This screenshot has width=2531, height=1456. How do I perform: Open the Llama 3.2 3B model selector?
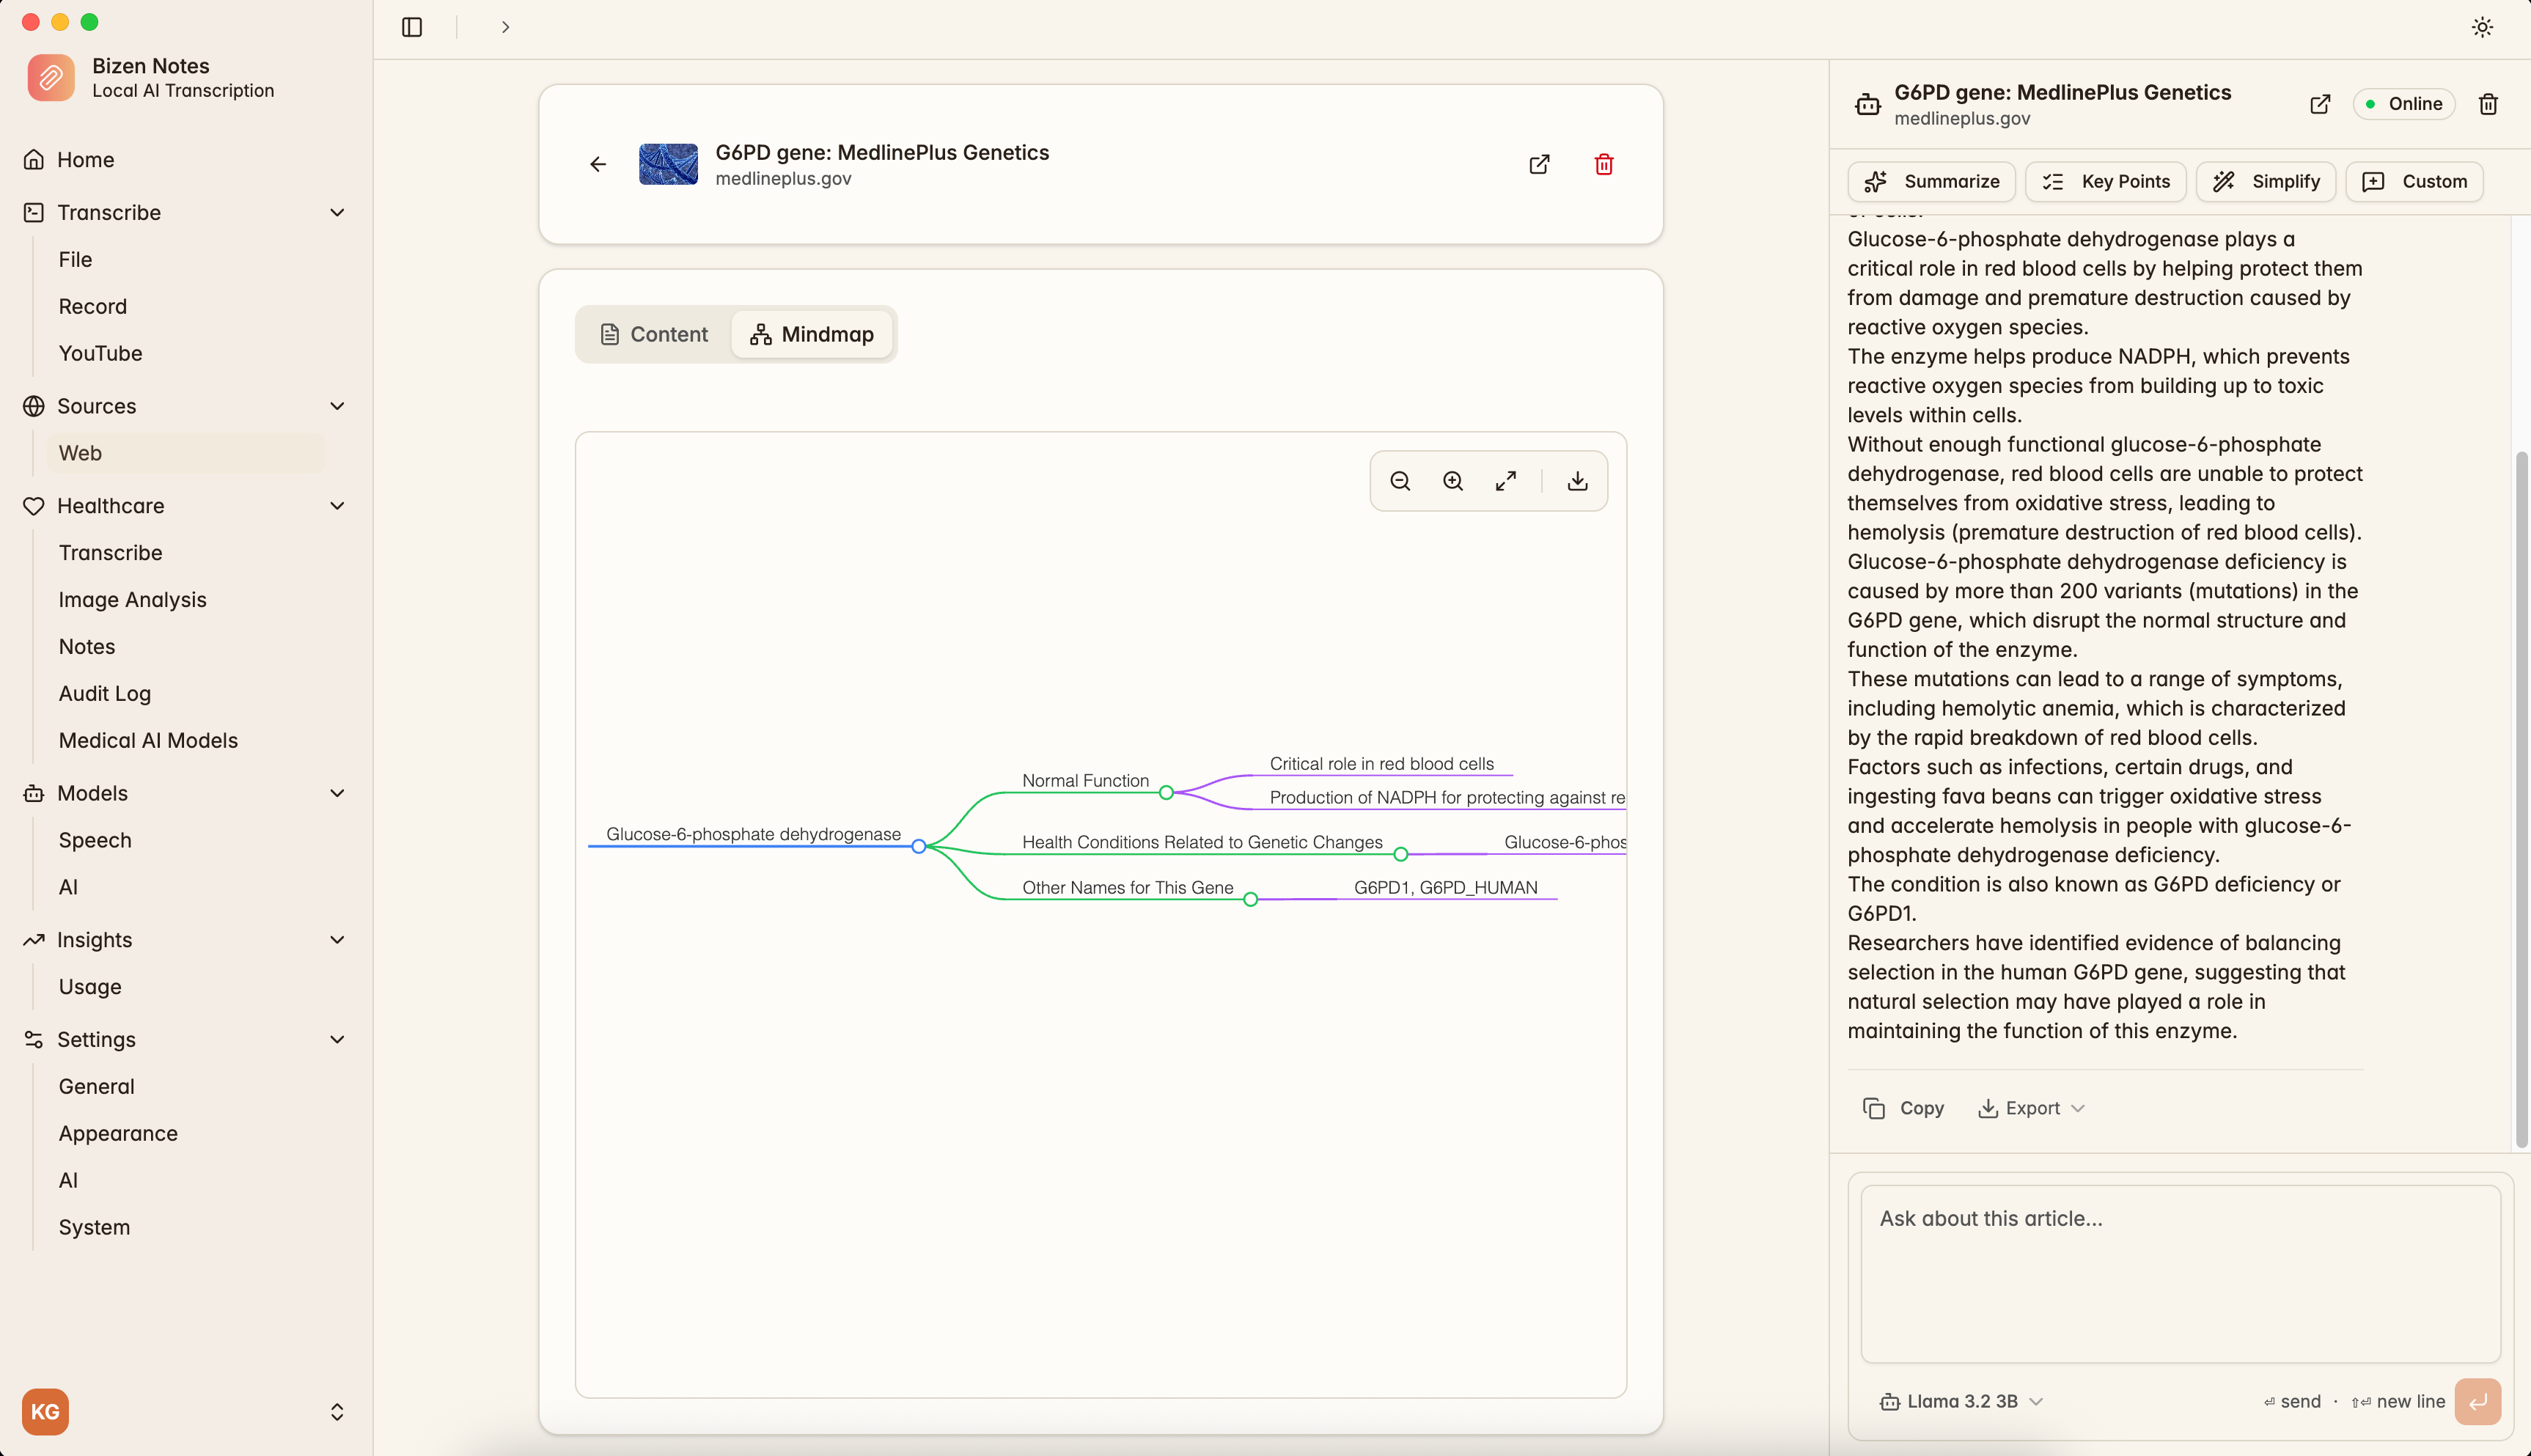click(1960, 1401)
